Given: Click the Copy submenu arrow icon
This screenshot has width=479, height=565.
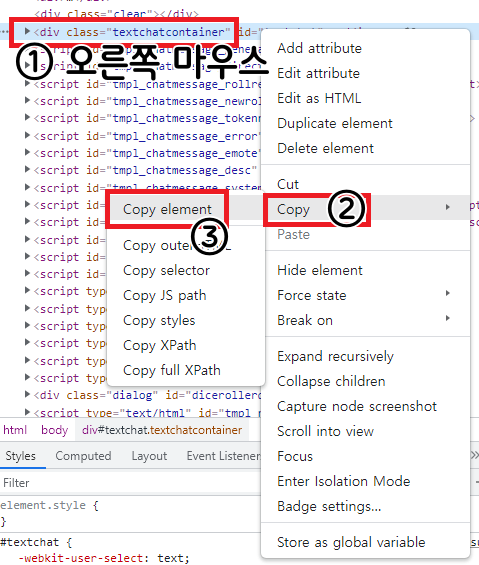Looking at the screenshot, I should (447, 207).
